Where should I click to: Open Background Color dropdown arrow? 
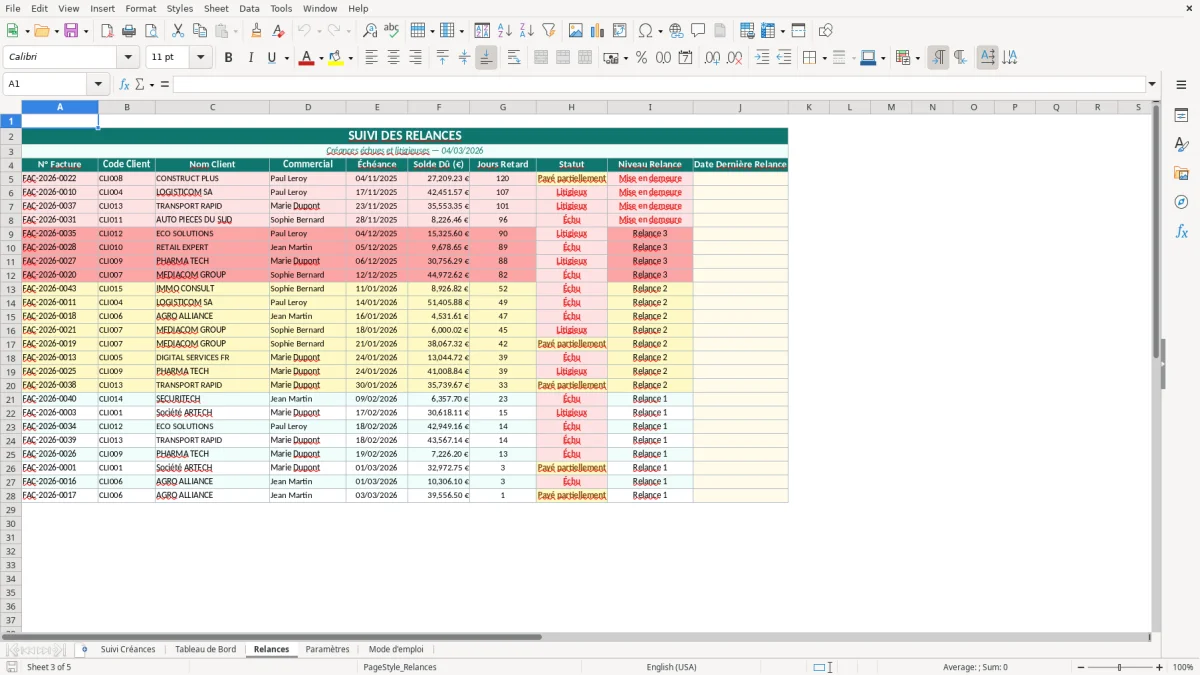[350, 58]
